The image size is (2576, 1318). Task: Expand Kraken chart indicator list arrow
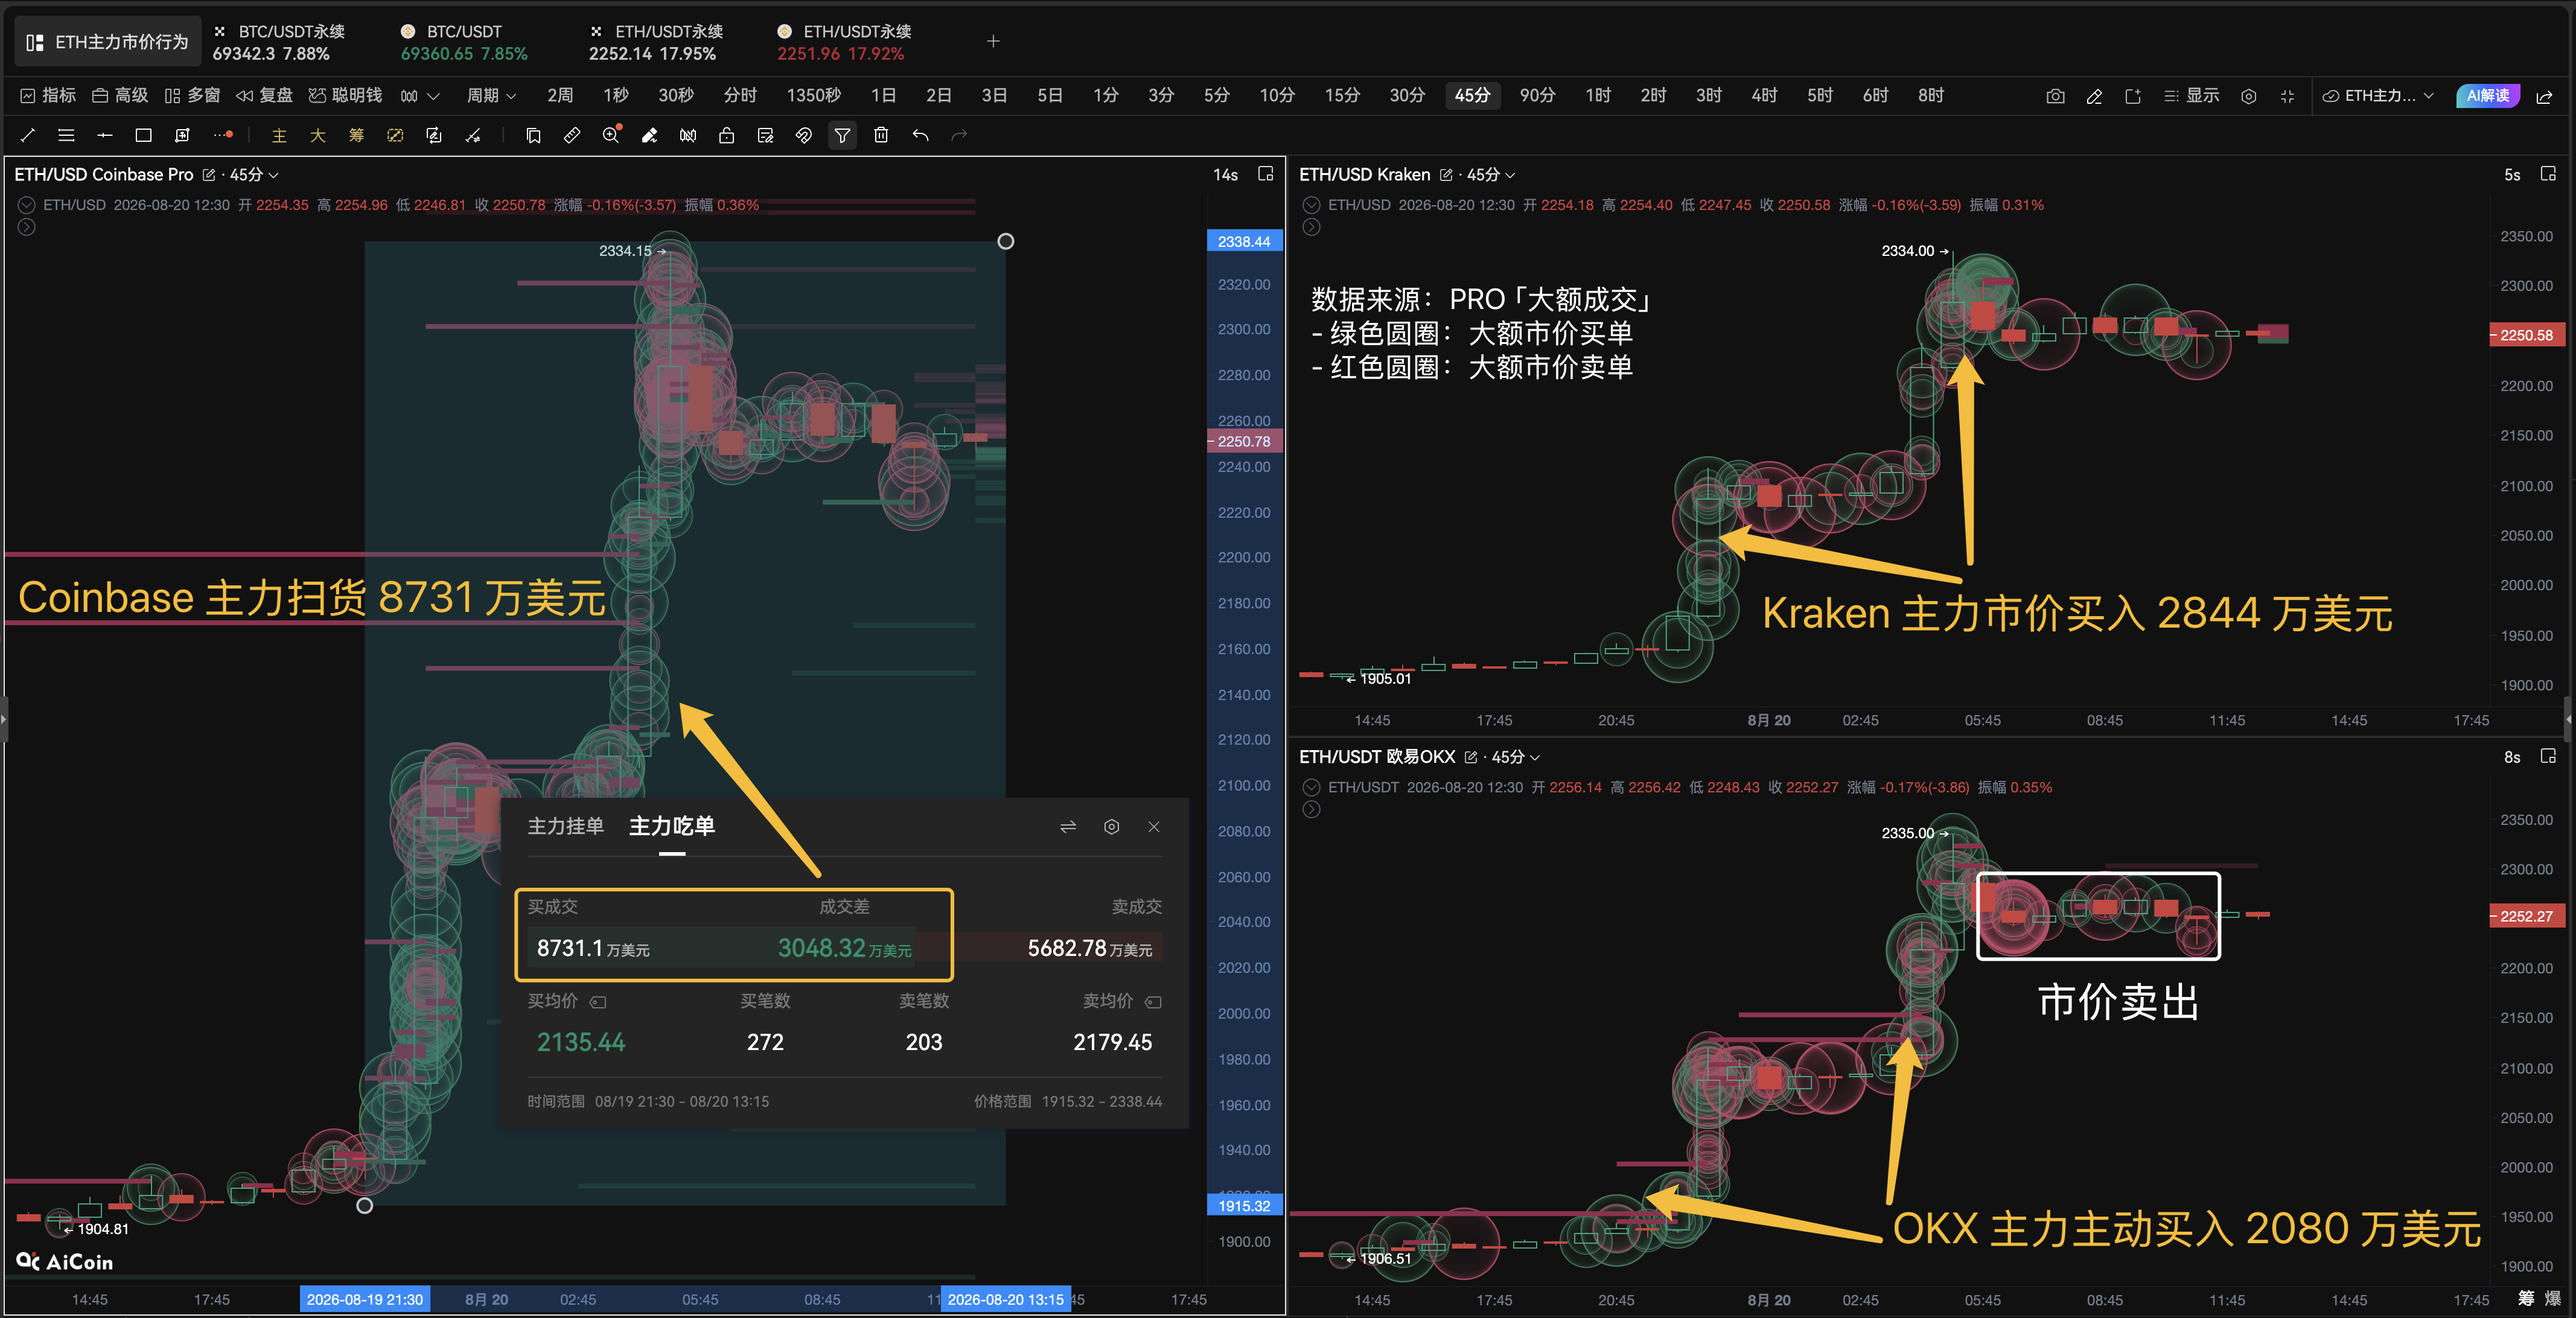[1311, 228]
